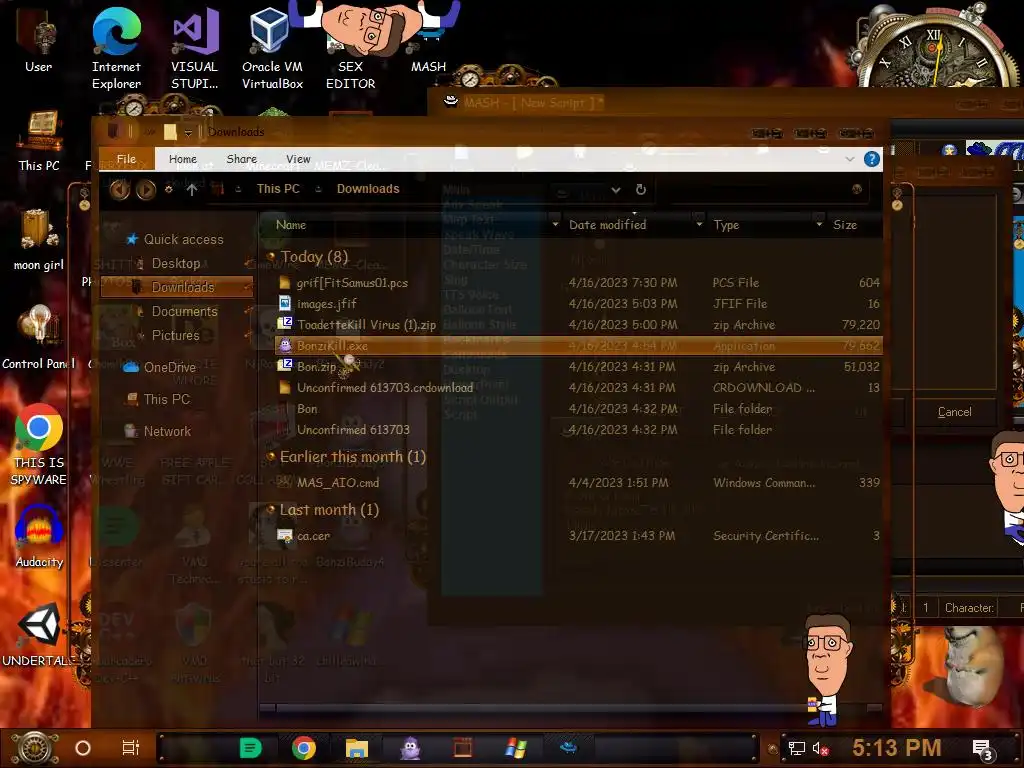Viewport: 1024px width, 768px height.
Task: Open Chrome from the taskbar
Action: (303, 748)
